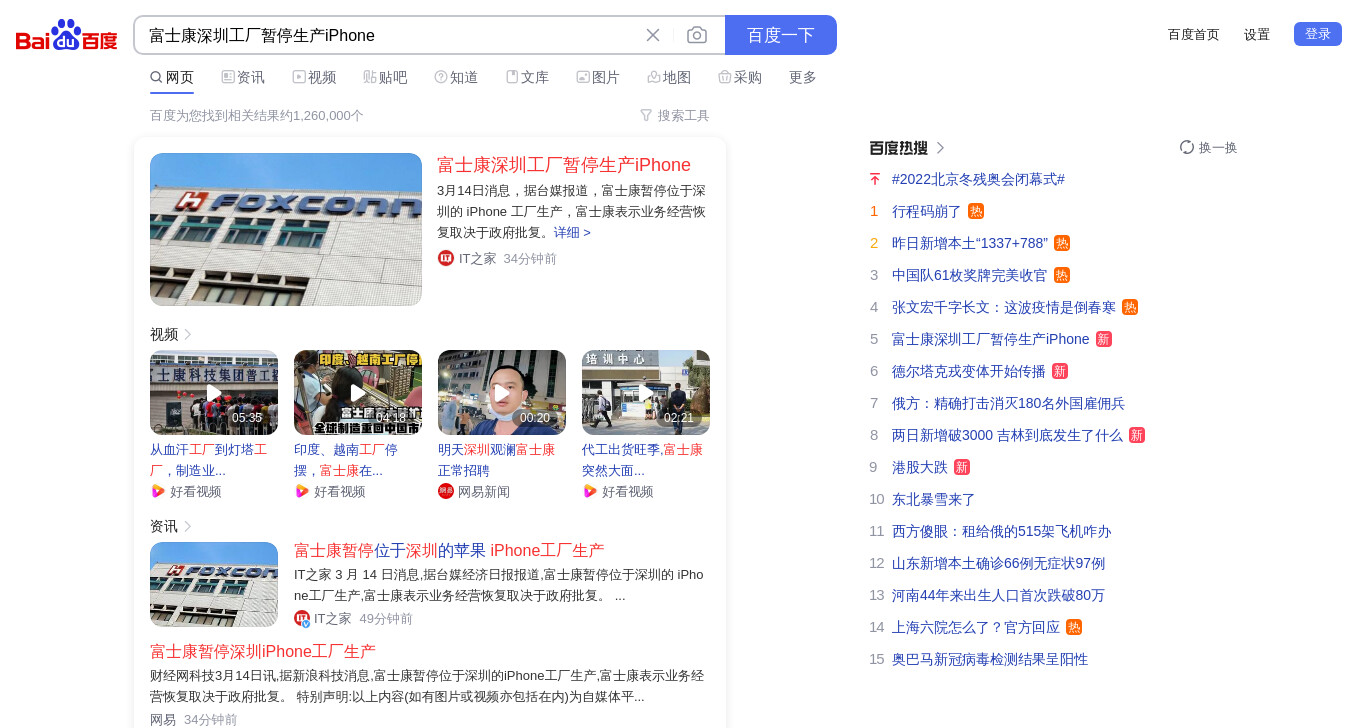
Task: Go to 百度首页 link
Action: [x=1194, y=34]
